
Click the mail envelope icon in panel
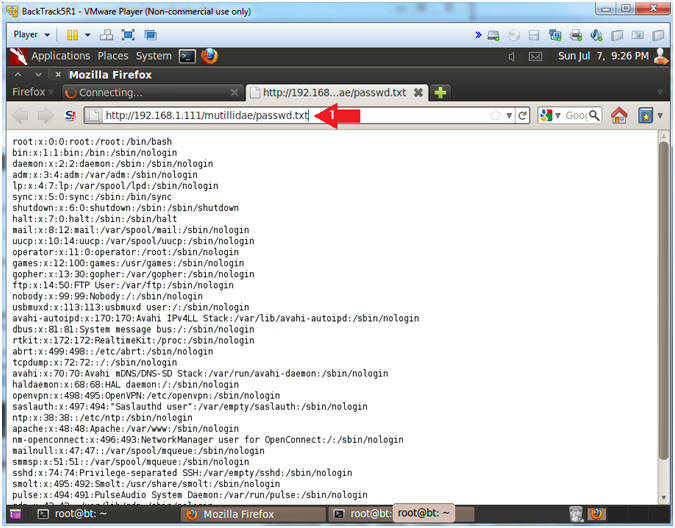click(535, 56)
